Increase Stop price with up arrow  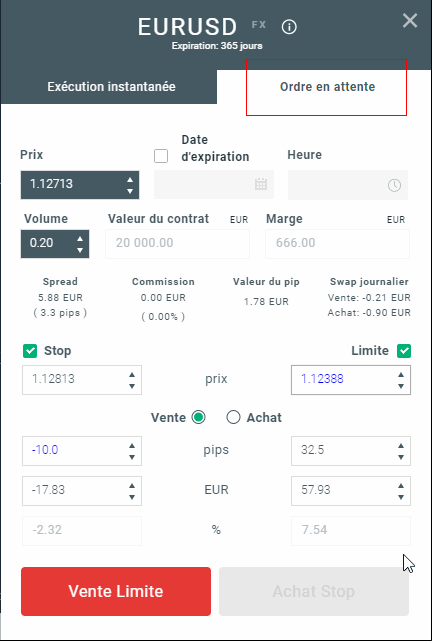[x=132, y=374]
